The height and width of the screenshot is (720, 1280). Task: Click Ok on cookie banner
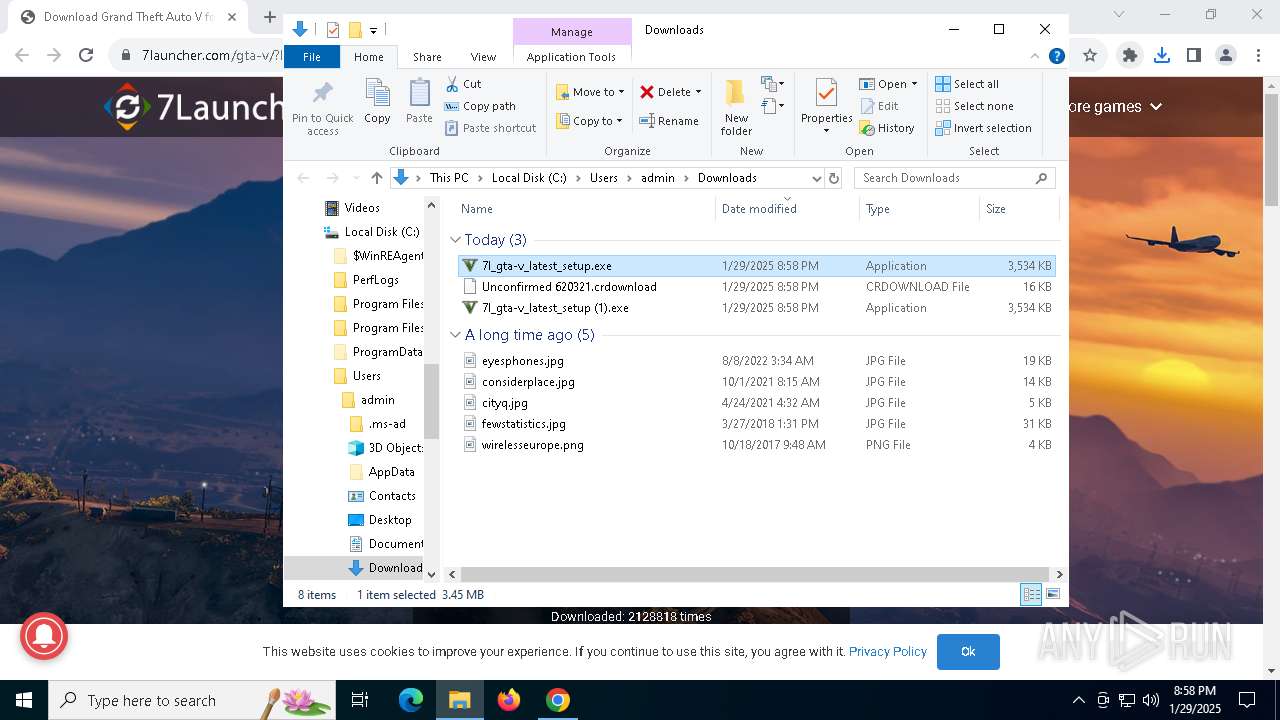pos(968,651)
